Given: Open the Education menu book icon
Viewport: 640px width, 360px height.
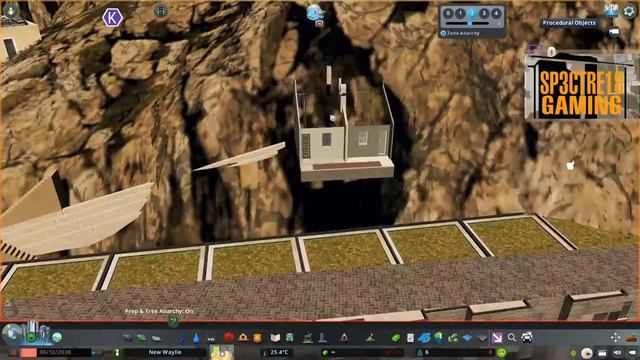Looking at the screenshot, I should click(276, 338).
